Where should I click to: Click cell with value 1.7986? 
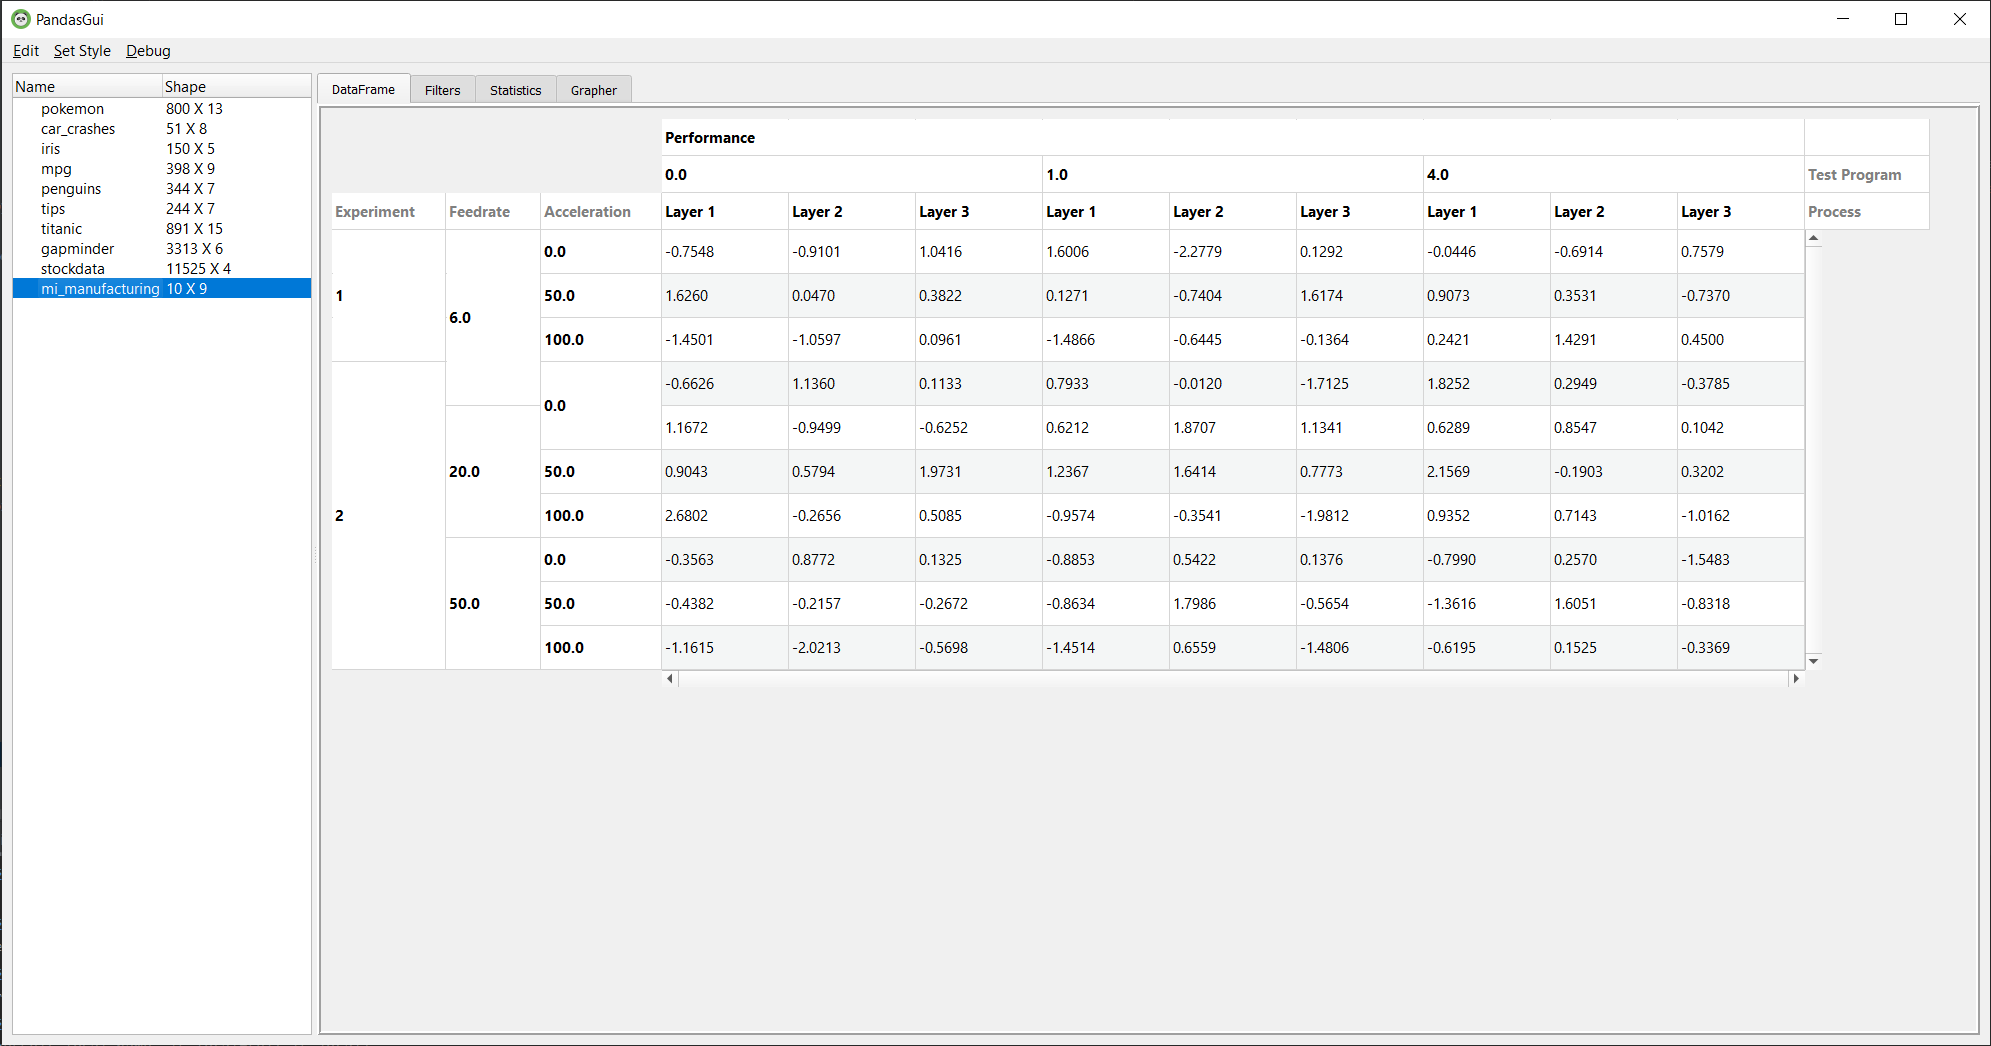coord(1232,604)
